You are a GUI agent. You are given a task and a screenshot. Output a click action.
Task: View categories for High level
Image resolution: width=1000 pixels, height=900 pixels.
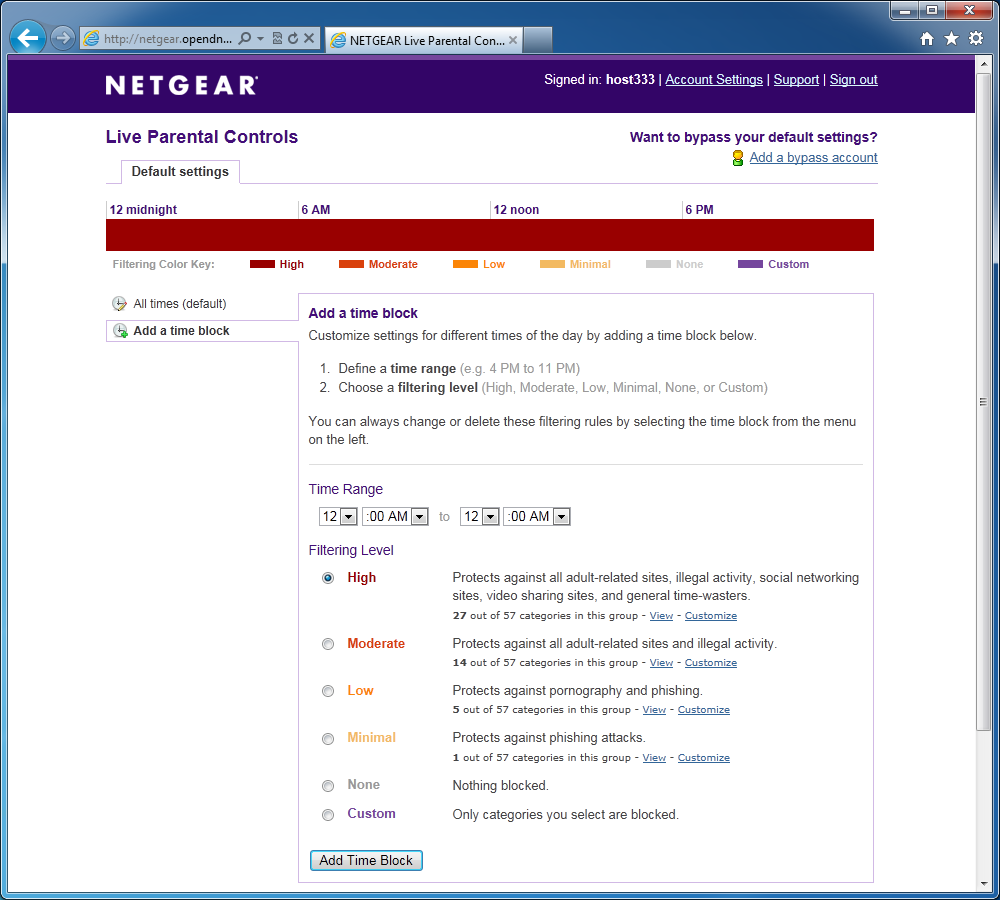661,616
